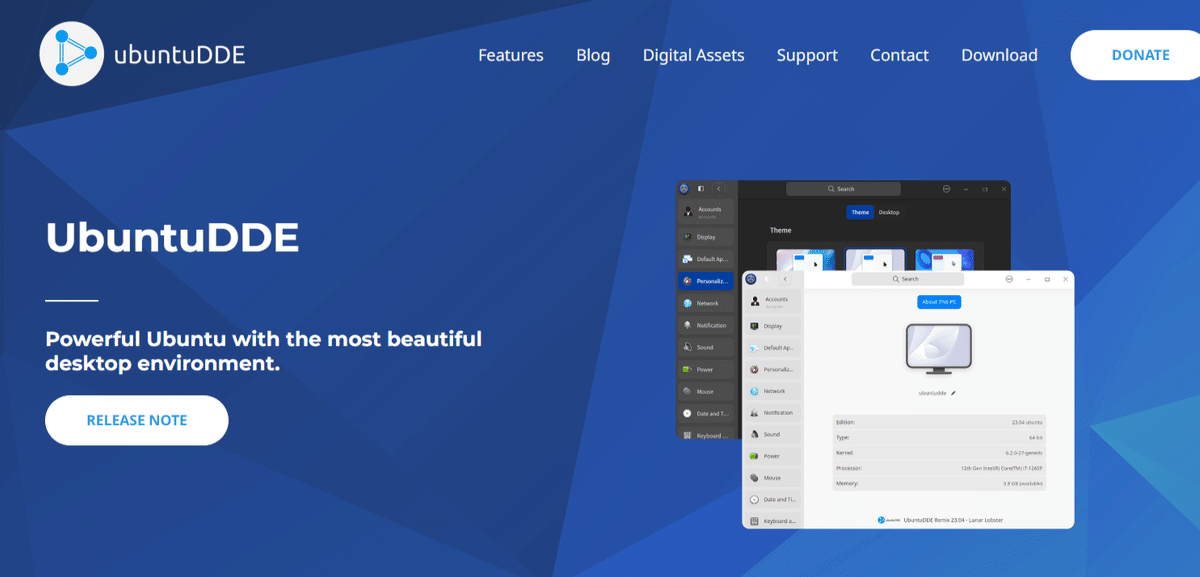Screen dimensions: 1200x577
Task: Click the pencil edit icon beside ubuntudde
Action: coord(954,393)
